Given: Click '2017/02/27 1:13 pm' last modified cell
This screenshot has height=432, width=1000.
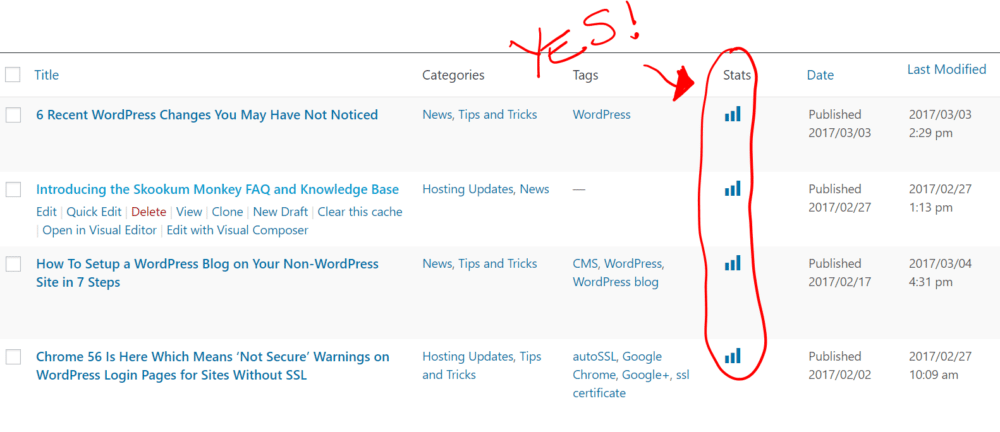Looking at the screenshot, I should point(940,198).
